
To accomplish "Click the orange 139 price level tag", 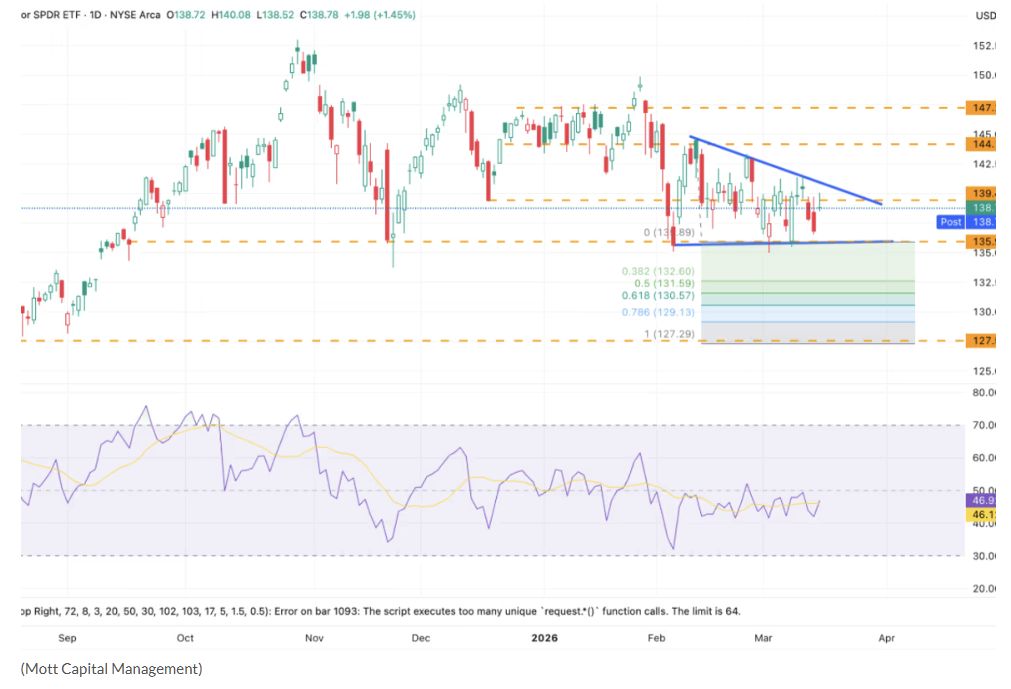I will click(x=981, y=193).
